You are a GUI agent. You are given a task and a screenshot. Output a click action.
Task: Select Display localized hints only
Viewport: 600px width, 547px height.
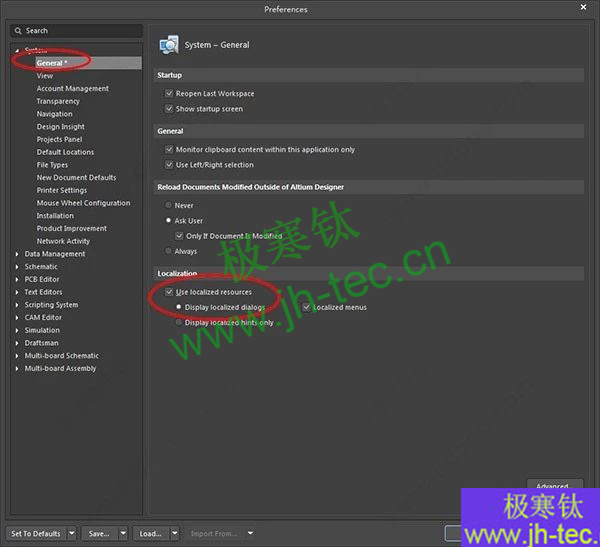[178, 322]
